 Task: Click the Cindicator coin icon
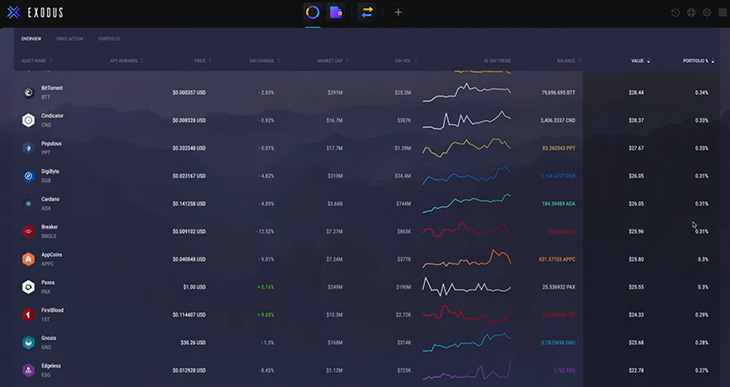(x=28, y=120)
